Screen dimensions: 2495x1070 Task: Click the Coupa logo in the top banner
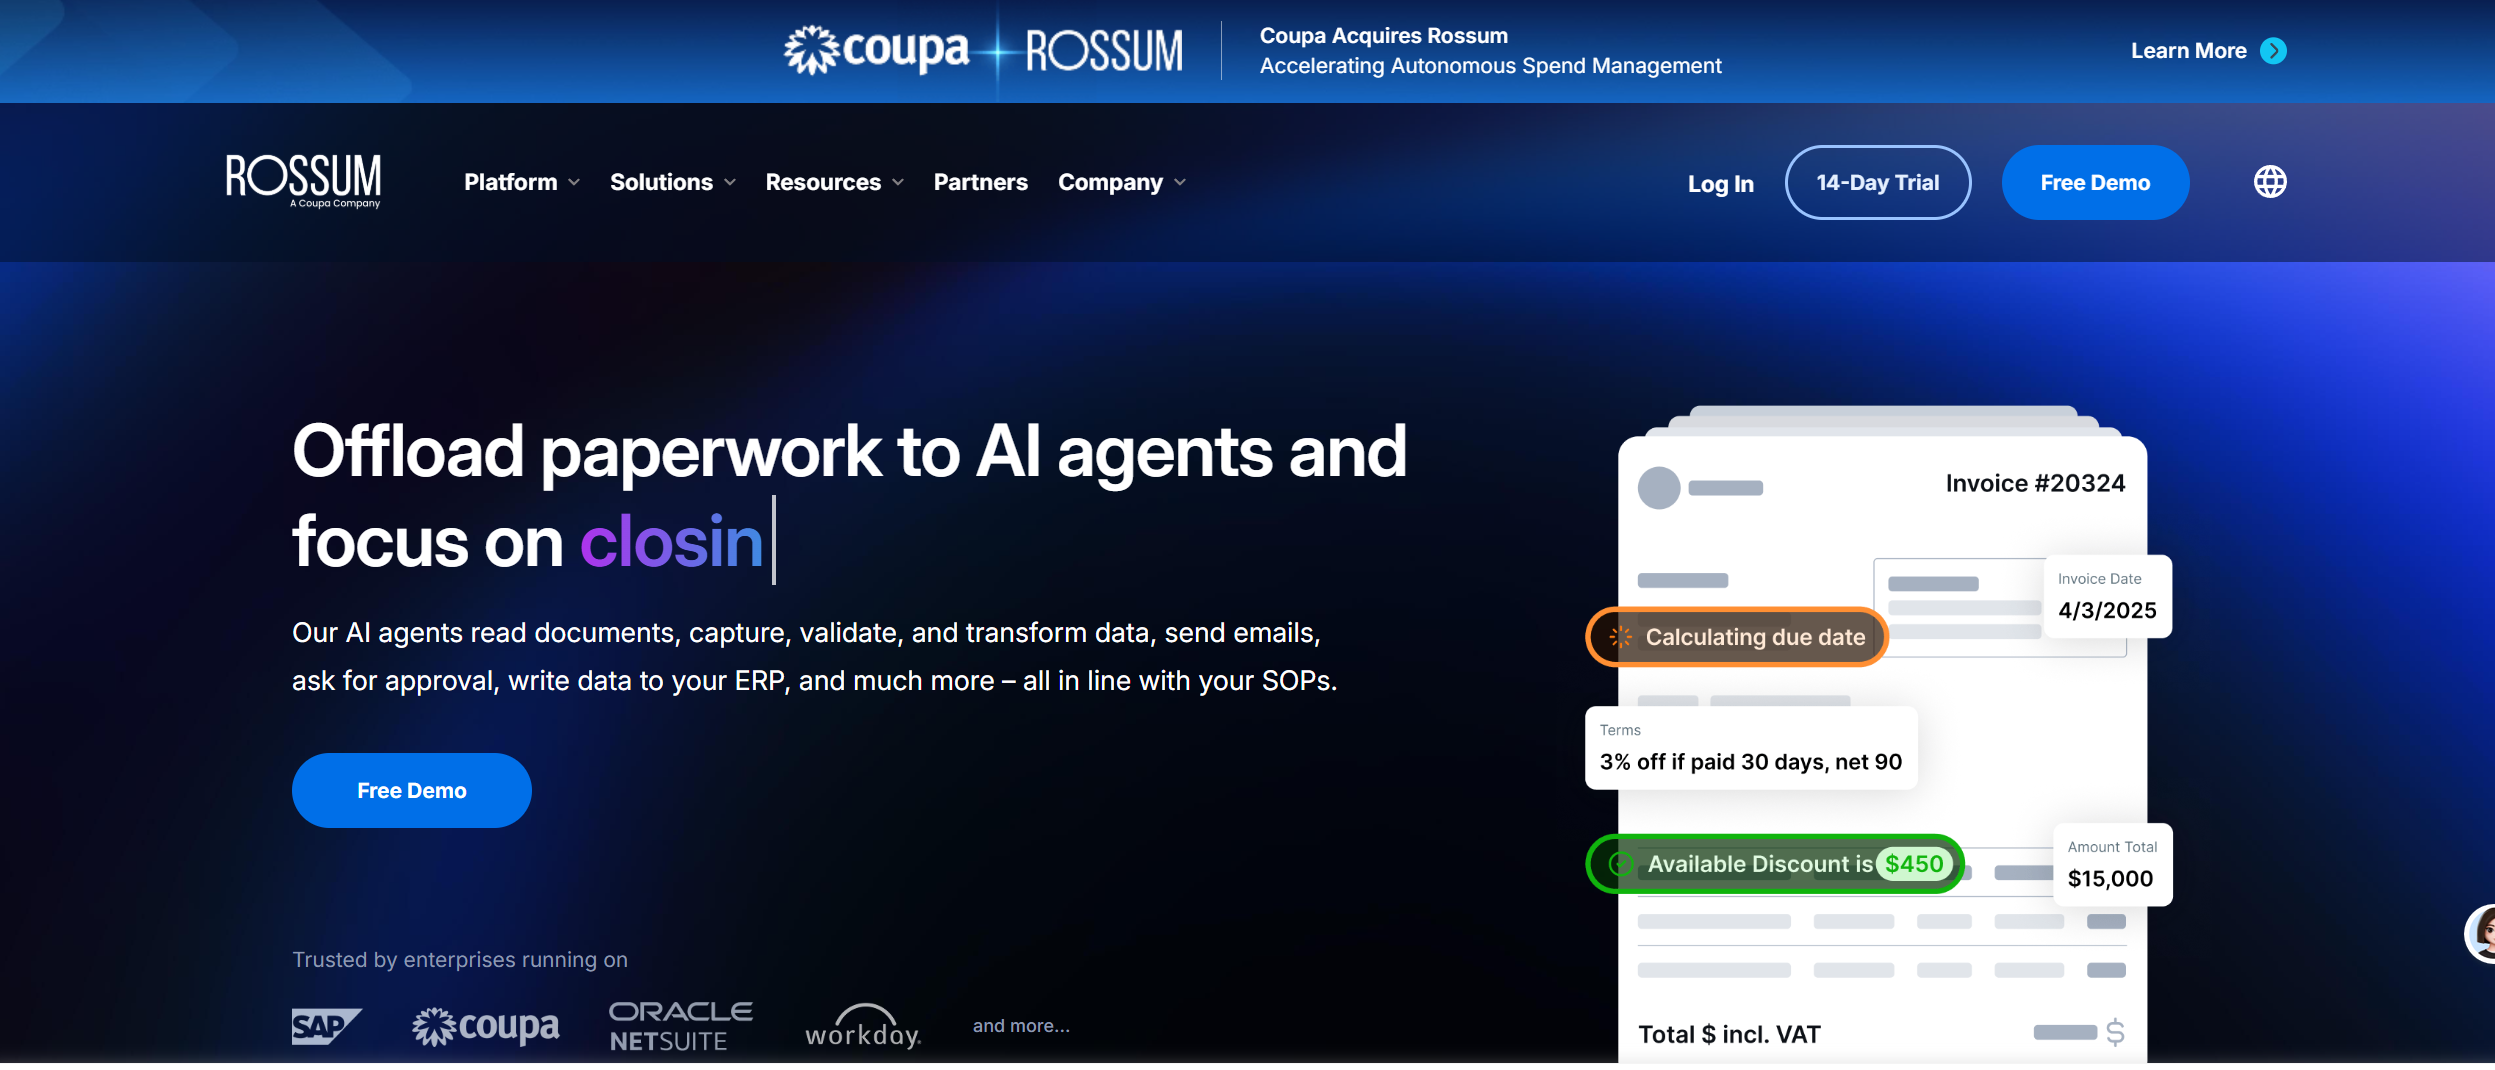click(876, 50)
